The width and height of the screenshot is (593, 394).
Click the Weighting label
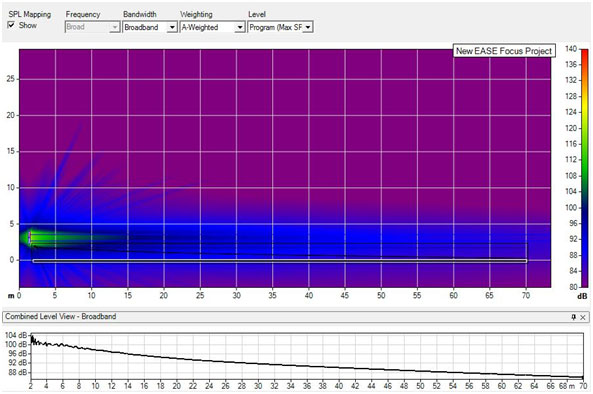tap(196, 14)
